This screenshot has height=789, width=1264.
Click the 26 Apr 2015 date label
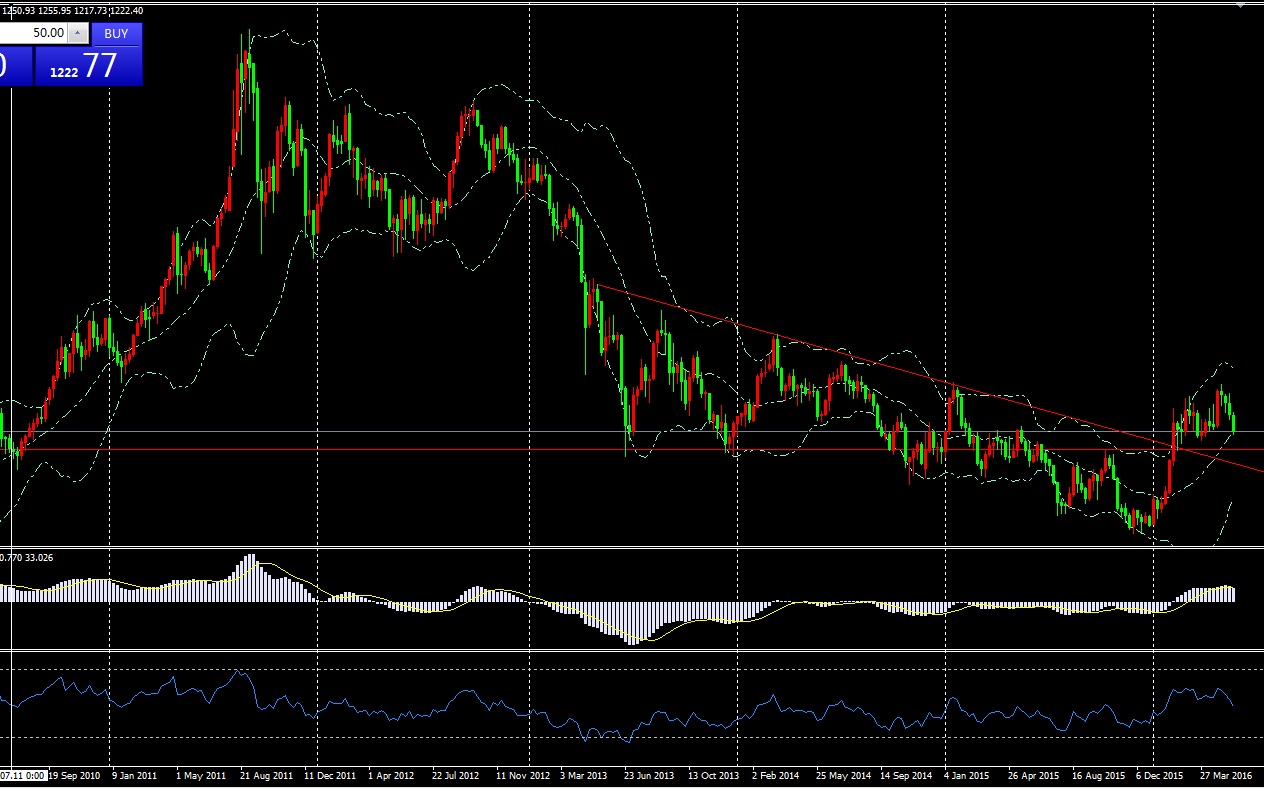point(1033,775)
